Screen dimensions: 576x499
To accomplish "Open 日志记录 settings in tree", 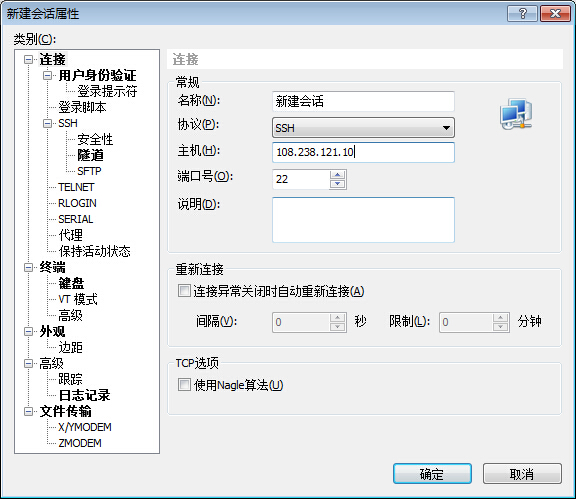I will point(84,395).
